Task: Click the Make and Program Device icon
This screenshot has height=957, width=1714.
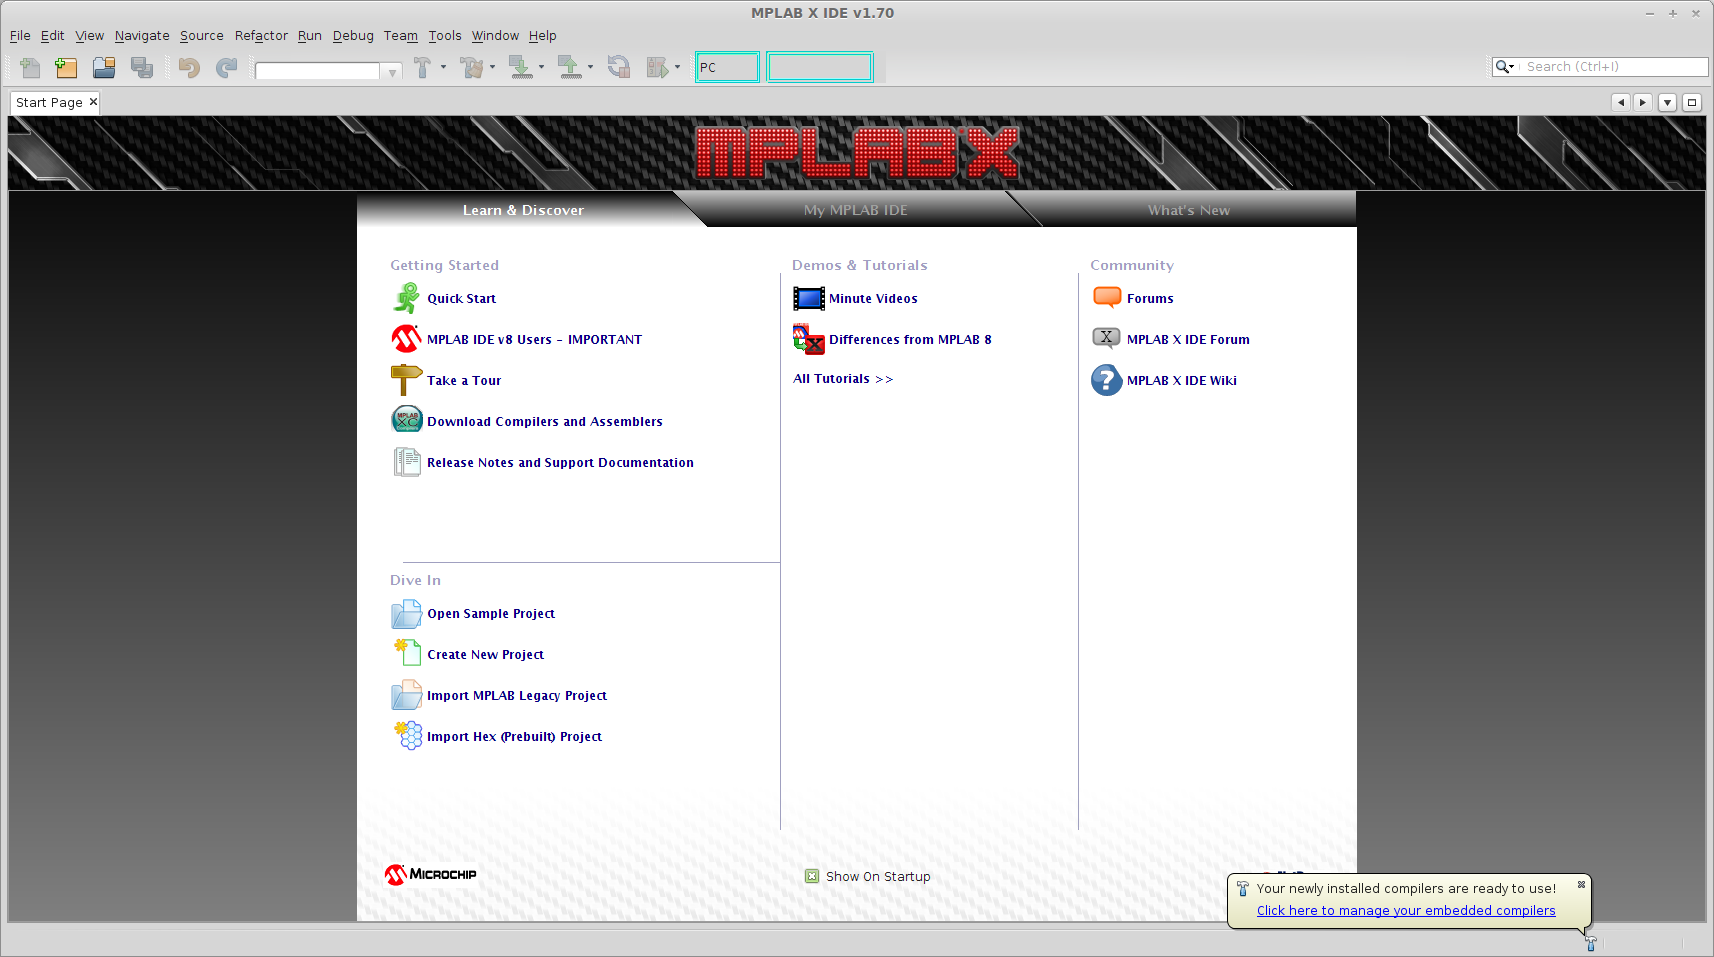Action: click(x=521, y=67)
